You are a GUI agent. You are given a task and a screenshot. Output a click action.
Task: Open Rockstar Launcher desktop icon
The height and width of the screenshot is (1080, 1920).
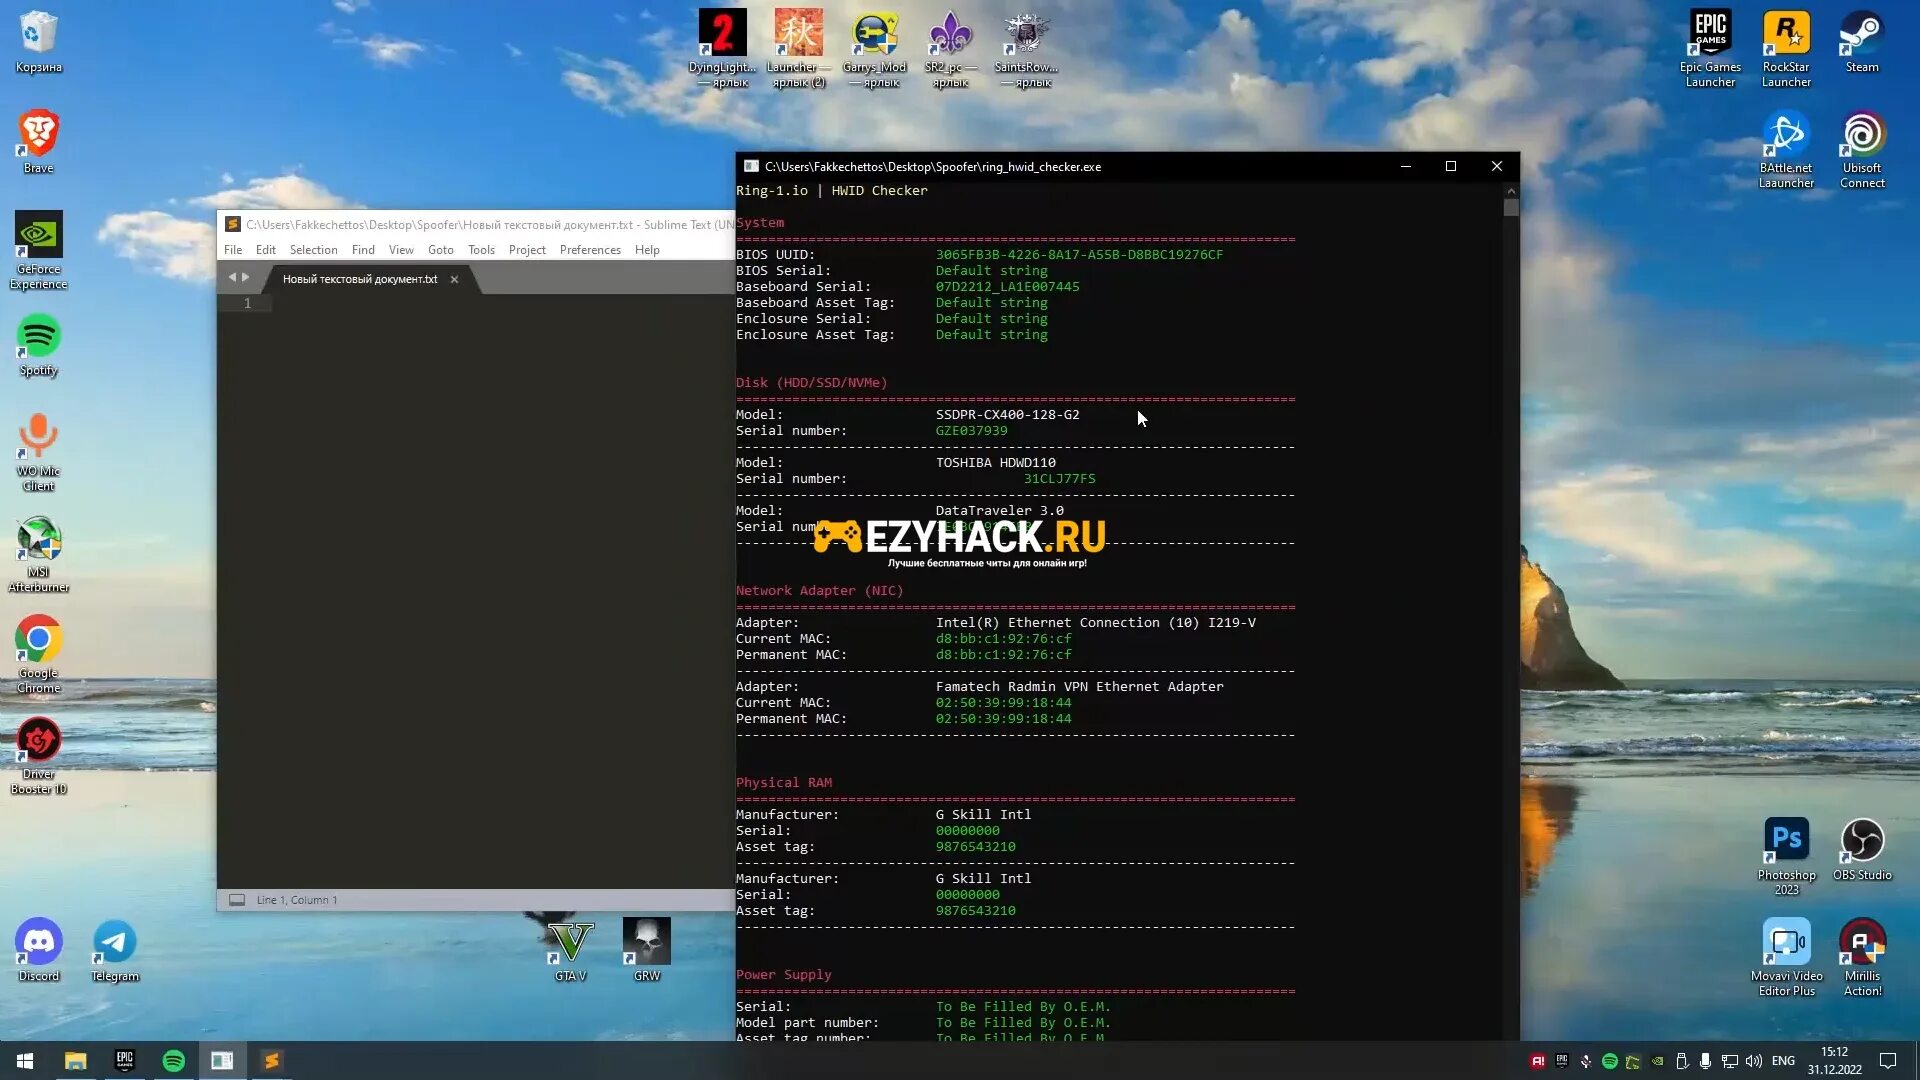point(1786,48)
